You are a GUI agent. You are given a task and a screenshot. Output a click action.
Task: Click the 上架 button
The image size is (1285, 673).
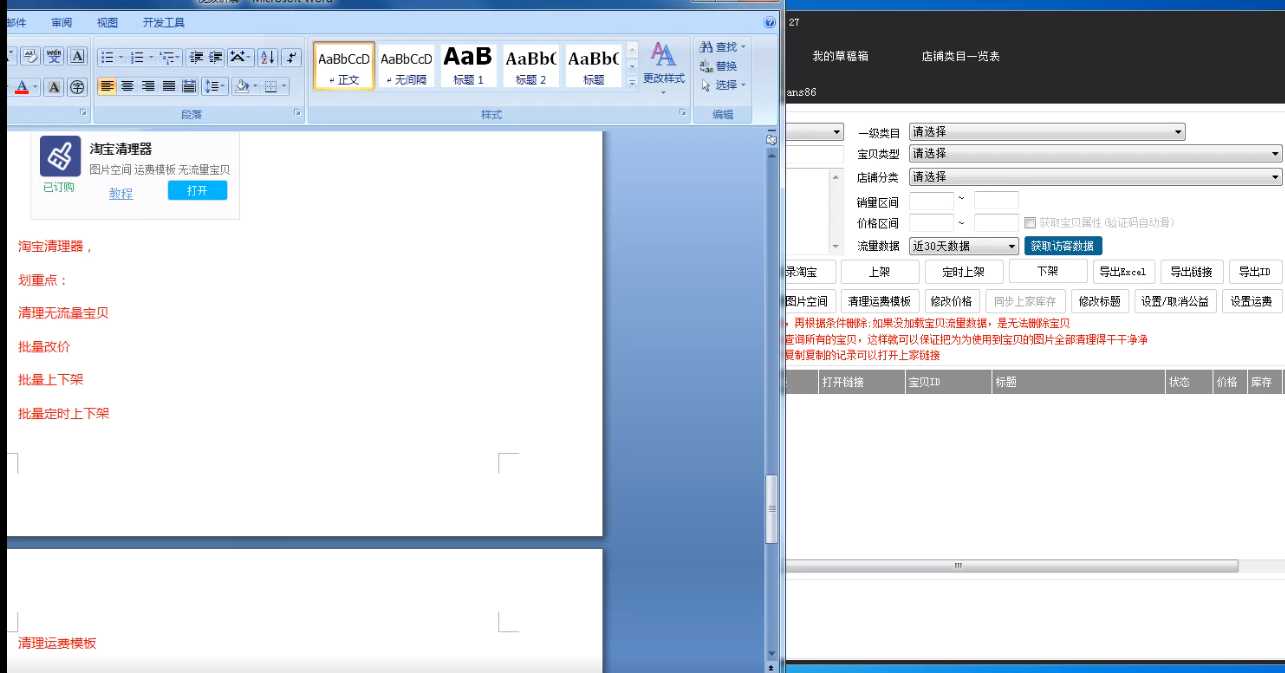point(880,271)
